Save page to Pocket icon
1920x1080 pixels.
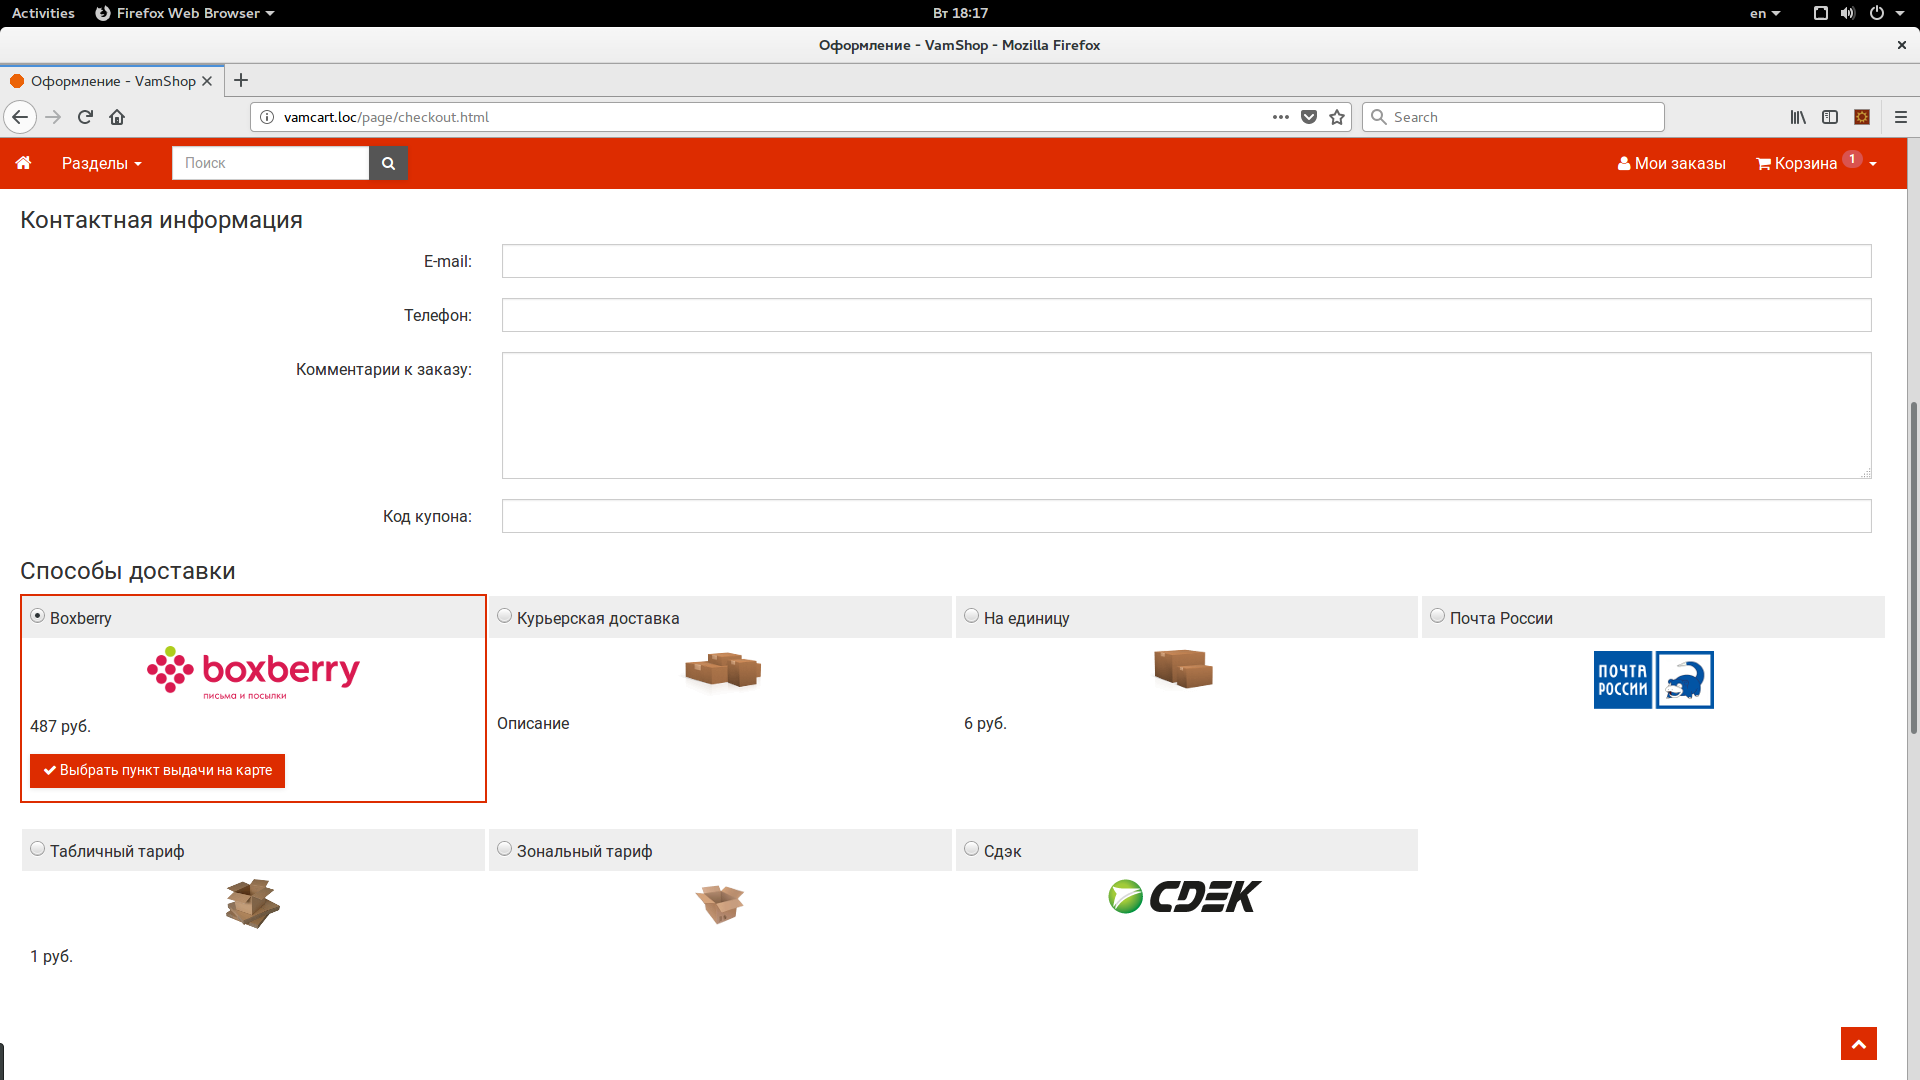click(x=1309, y=117)
